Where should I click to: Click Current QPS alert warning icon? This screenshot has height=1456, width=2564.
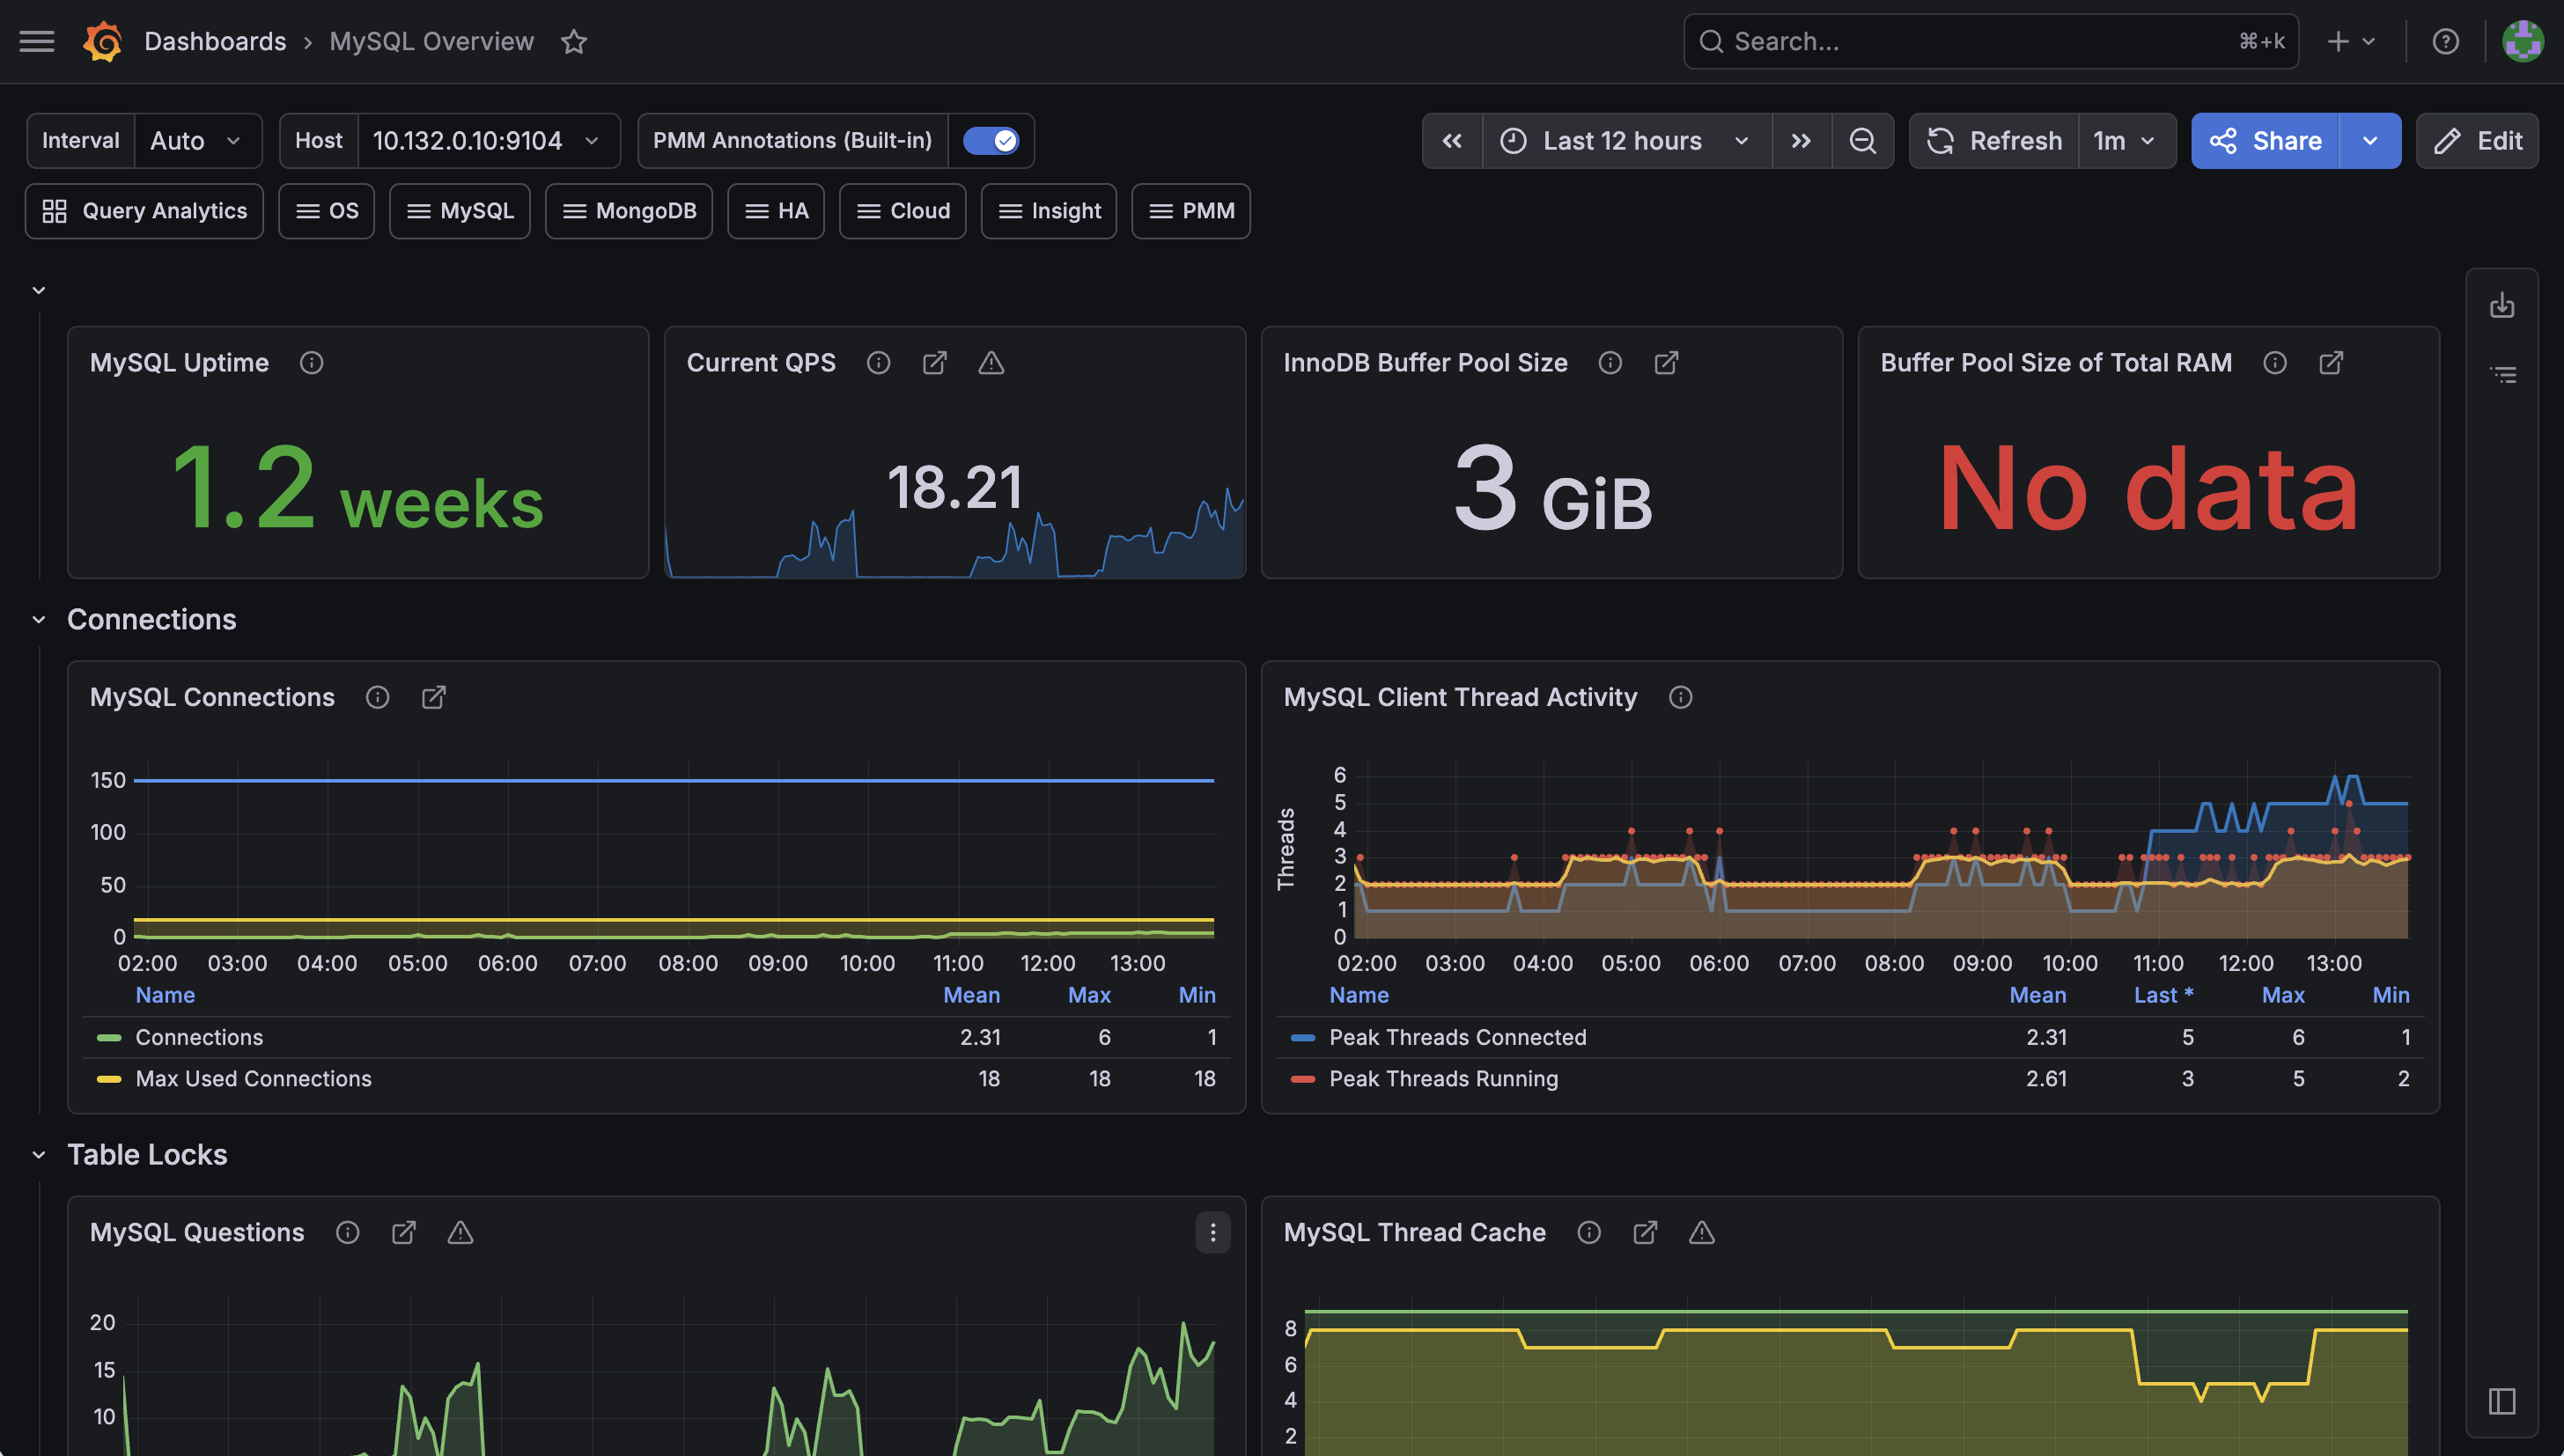(990, 363)
